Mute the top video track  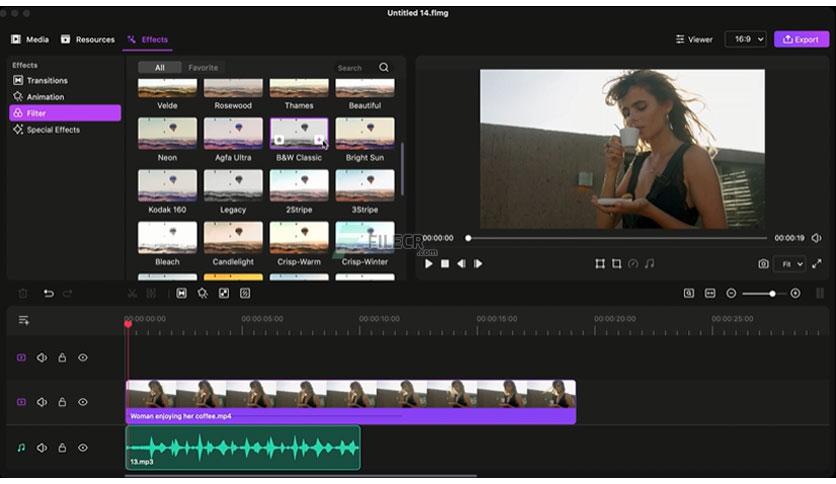point(42,358)
